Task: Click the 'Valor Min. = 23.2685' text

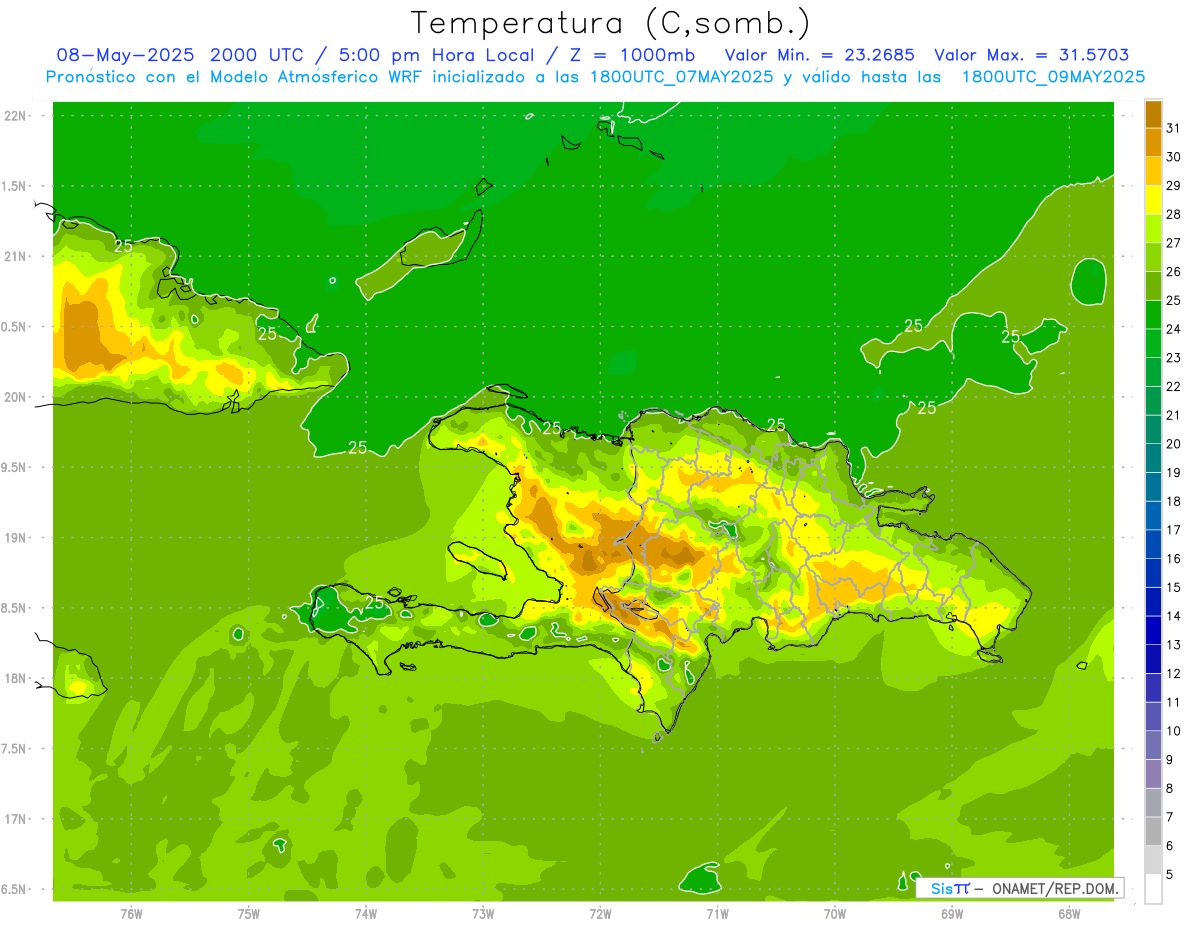Action: click(x=819, y=55)
